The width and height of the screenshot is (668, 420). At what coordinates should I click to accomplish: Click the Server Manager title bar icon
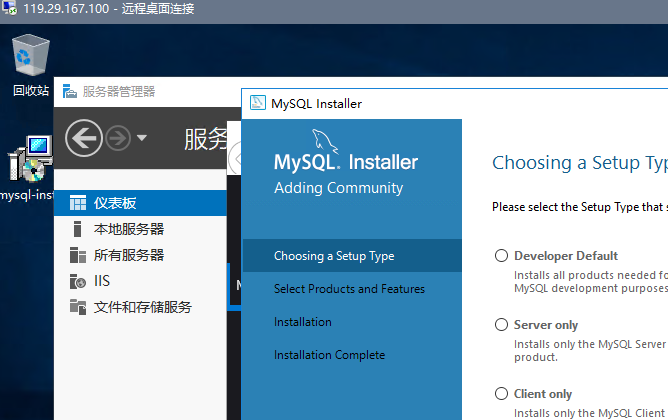tap(69, 91)
